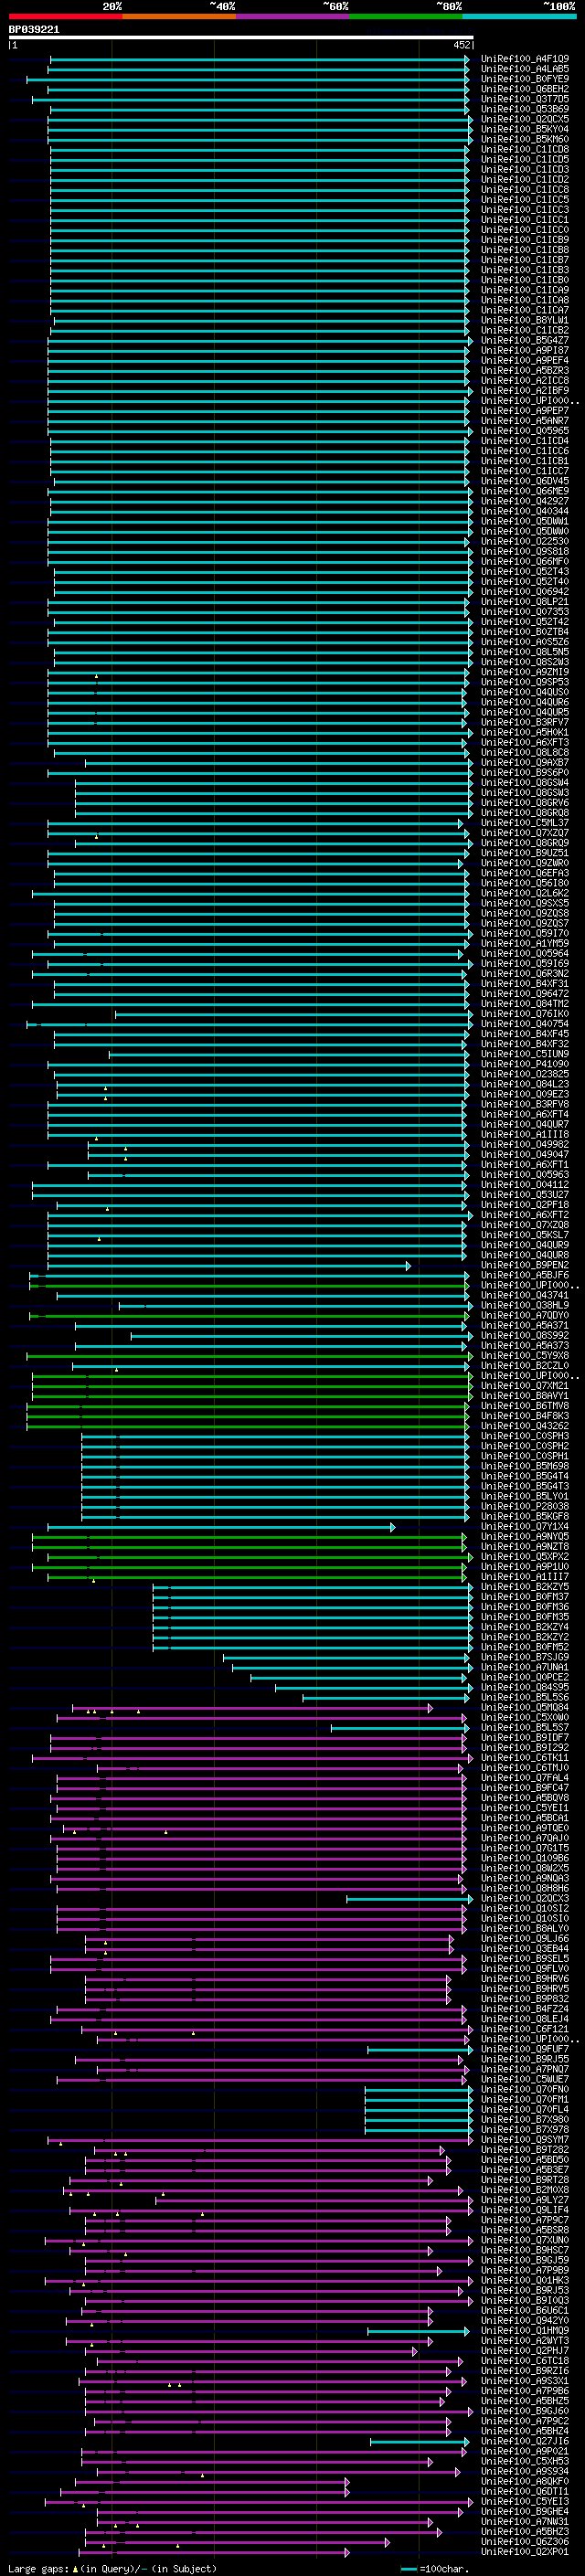Open hit UniRef100_A4F1Q9

click(x=525, y=59)
